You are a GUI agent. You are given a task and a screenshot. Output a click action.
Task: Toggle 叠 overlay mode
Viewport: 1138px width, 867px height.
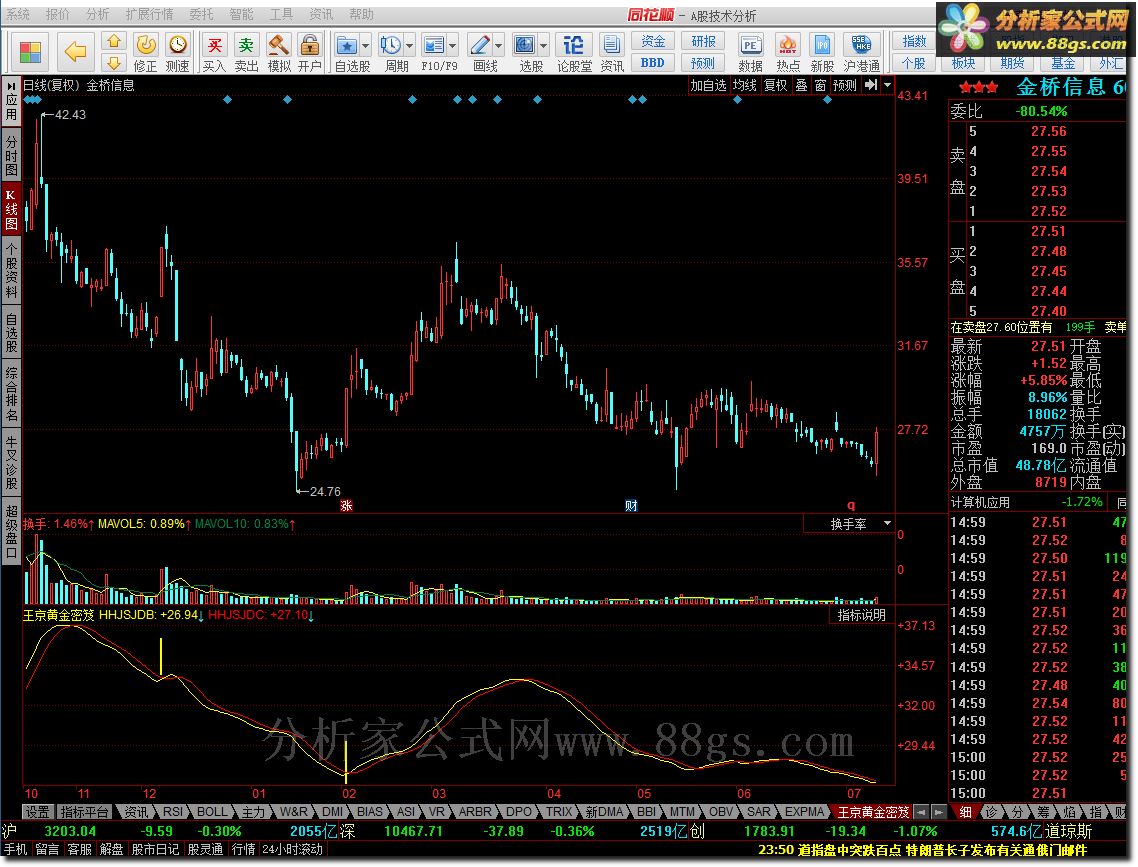pyautogui.click(x=801, y=86)
